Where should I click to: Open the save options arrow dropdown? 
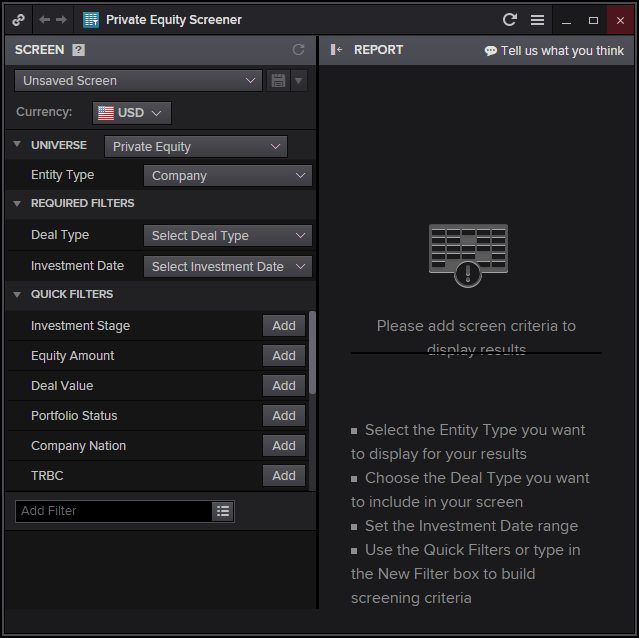point(299,81)
